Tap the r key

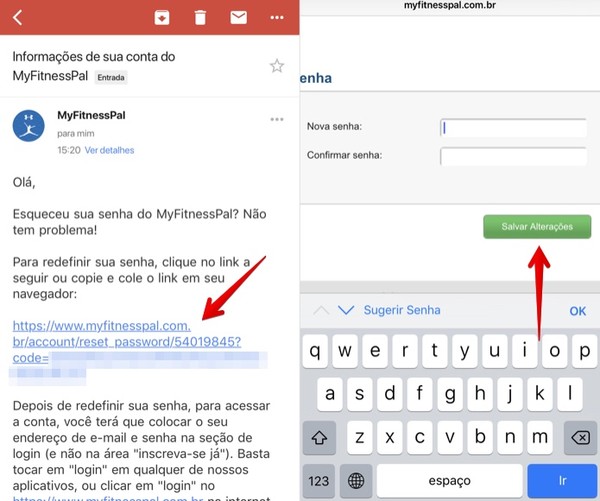tap(405, 351)
